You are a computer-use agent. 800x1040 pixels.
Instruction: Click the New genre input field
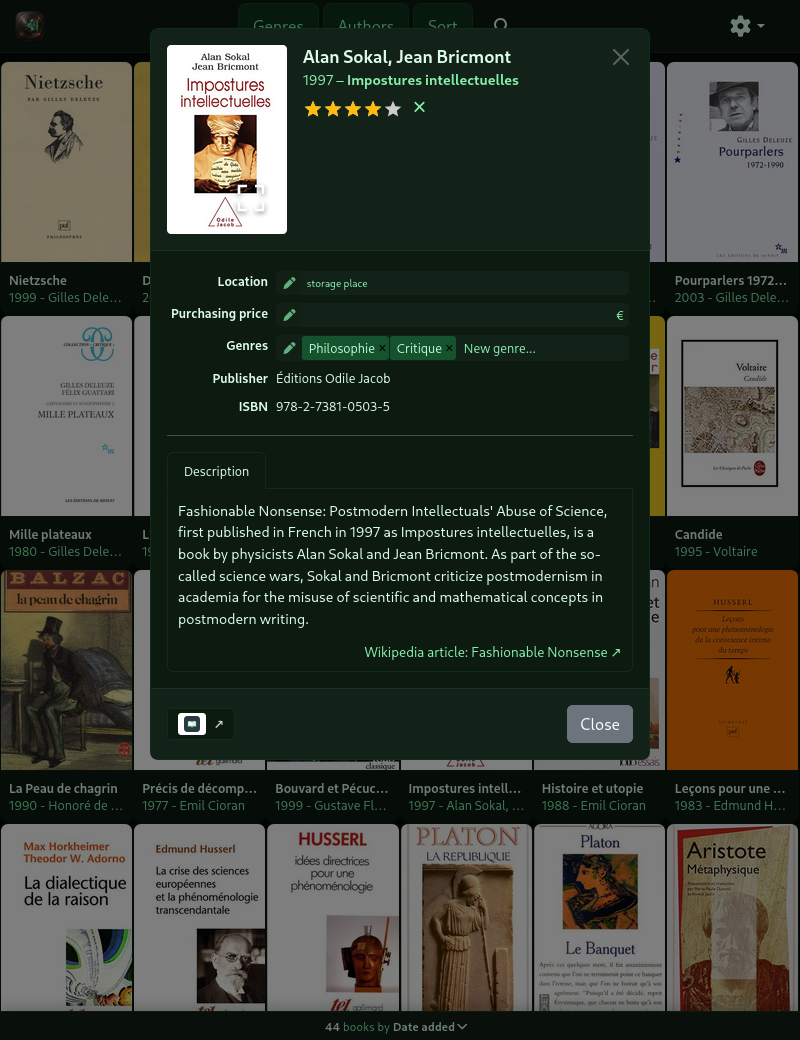[x=543, y=348]
